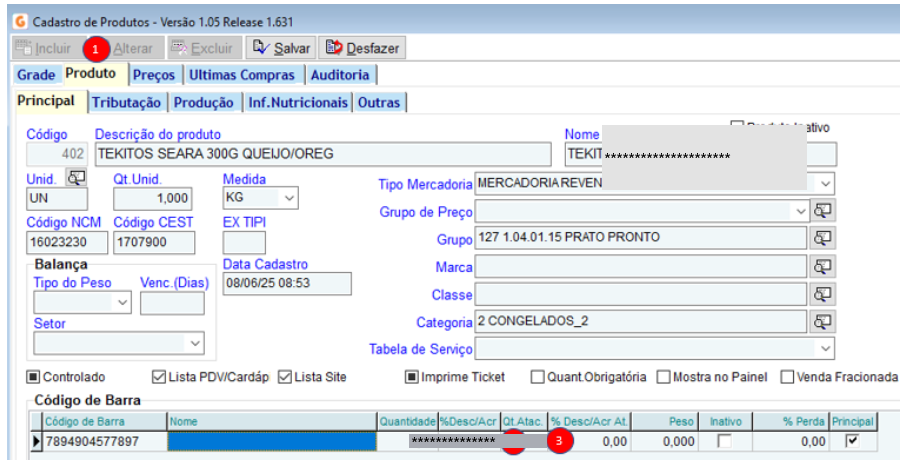Select barcode cell 7894904577897

[105, 441]
